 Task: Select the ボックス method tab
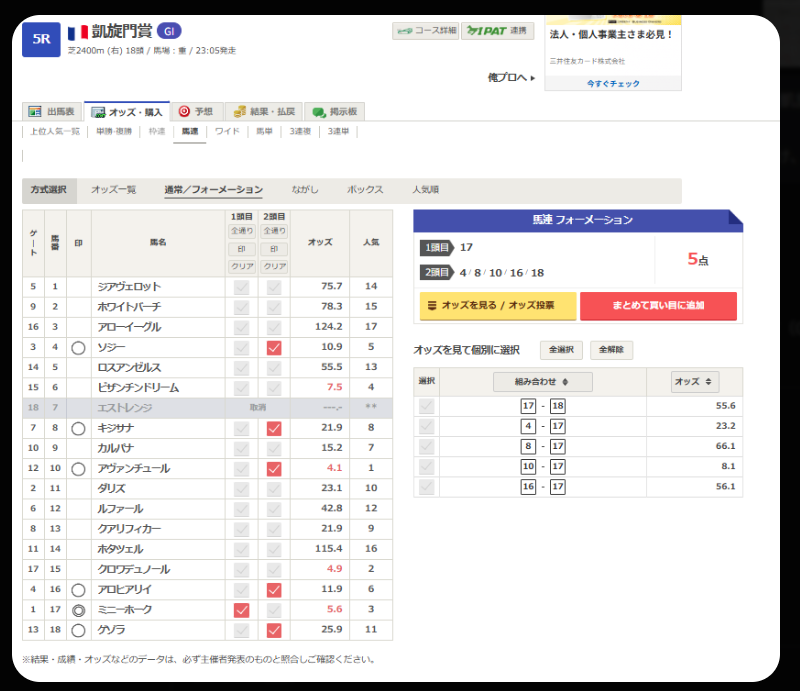(x=365, y=189)
